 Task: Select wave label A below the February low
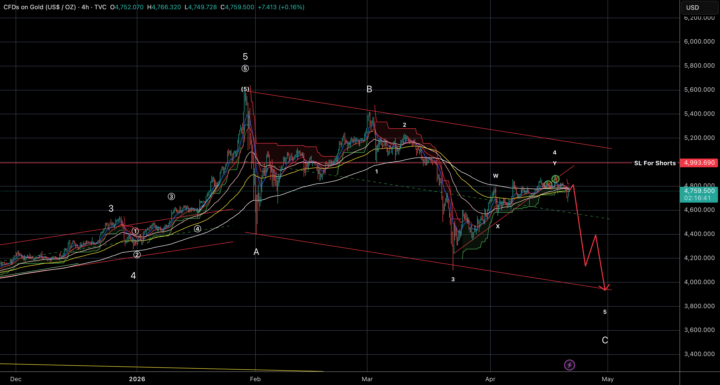256,252
